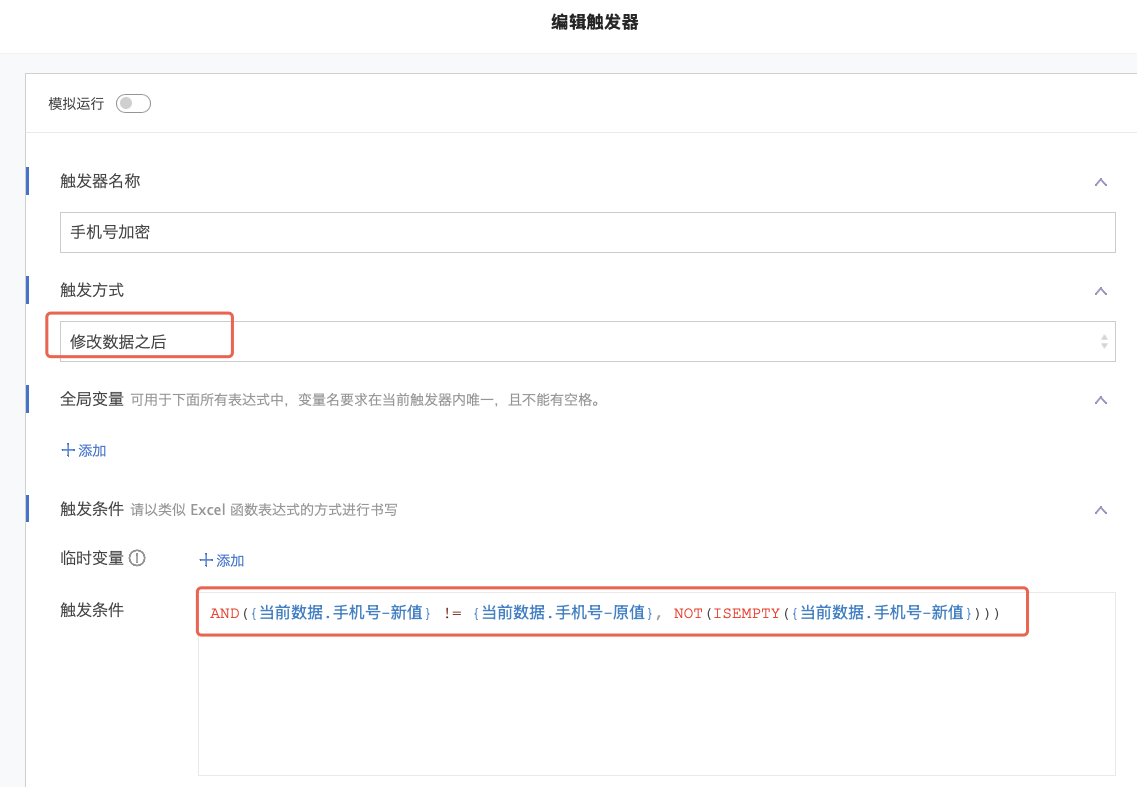Click the AND function in the expression

coord(225,613)
